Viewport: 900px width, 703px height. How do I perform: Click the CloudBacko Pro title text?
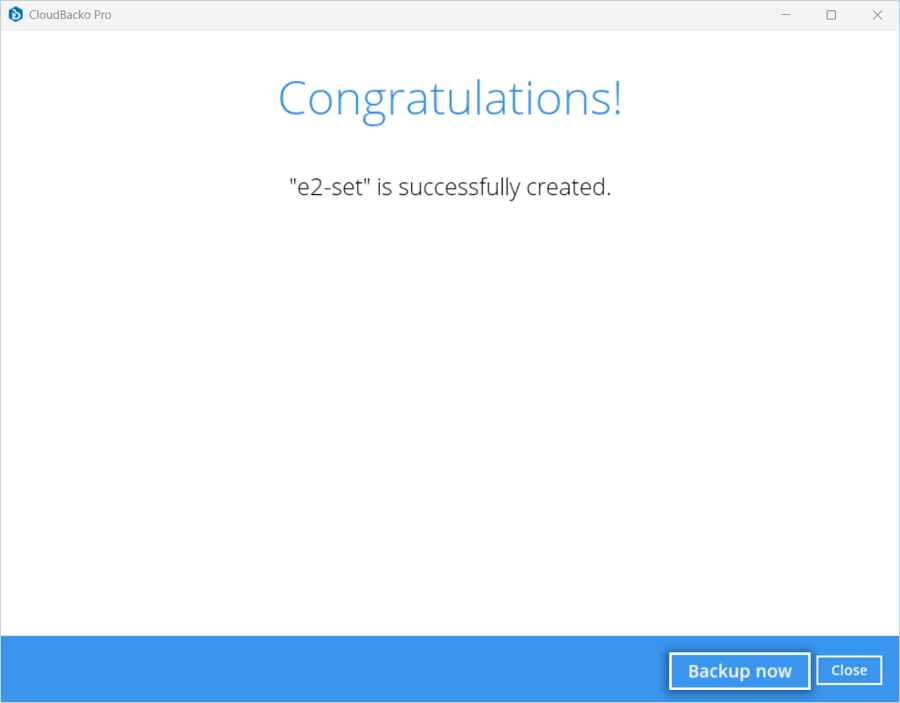point(70,15)
